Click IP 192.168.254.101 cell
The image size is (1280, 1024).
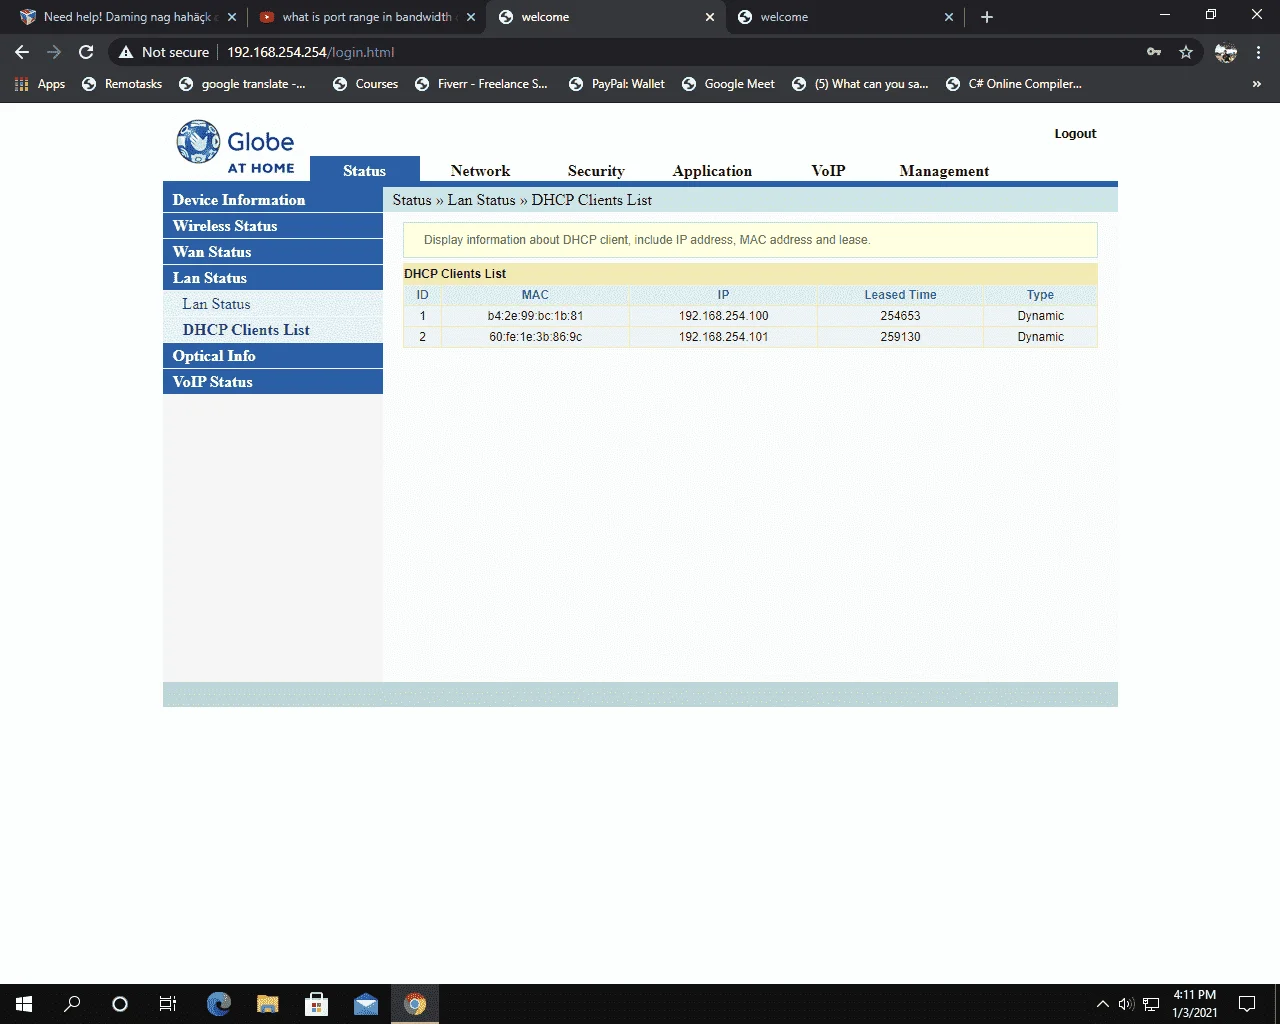click(x=723, y=337)
